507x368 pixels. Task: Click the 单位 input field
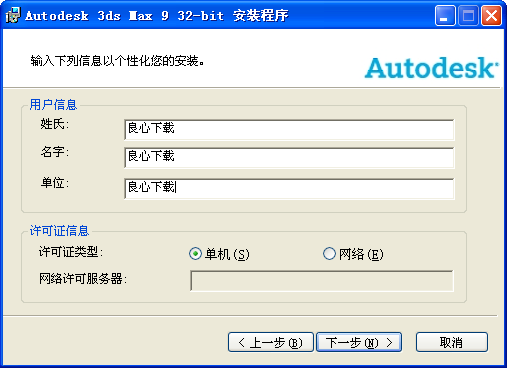pos(289,188)
